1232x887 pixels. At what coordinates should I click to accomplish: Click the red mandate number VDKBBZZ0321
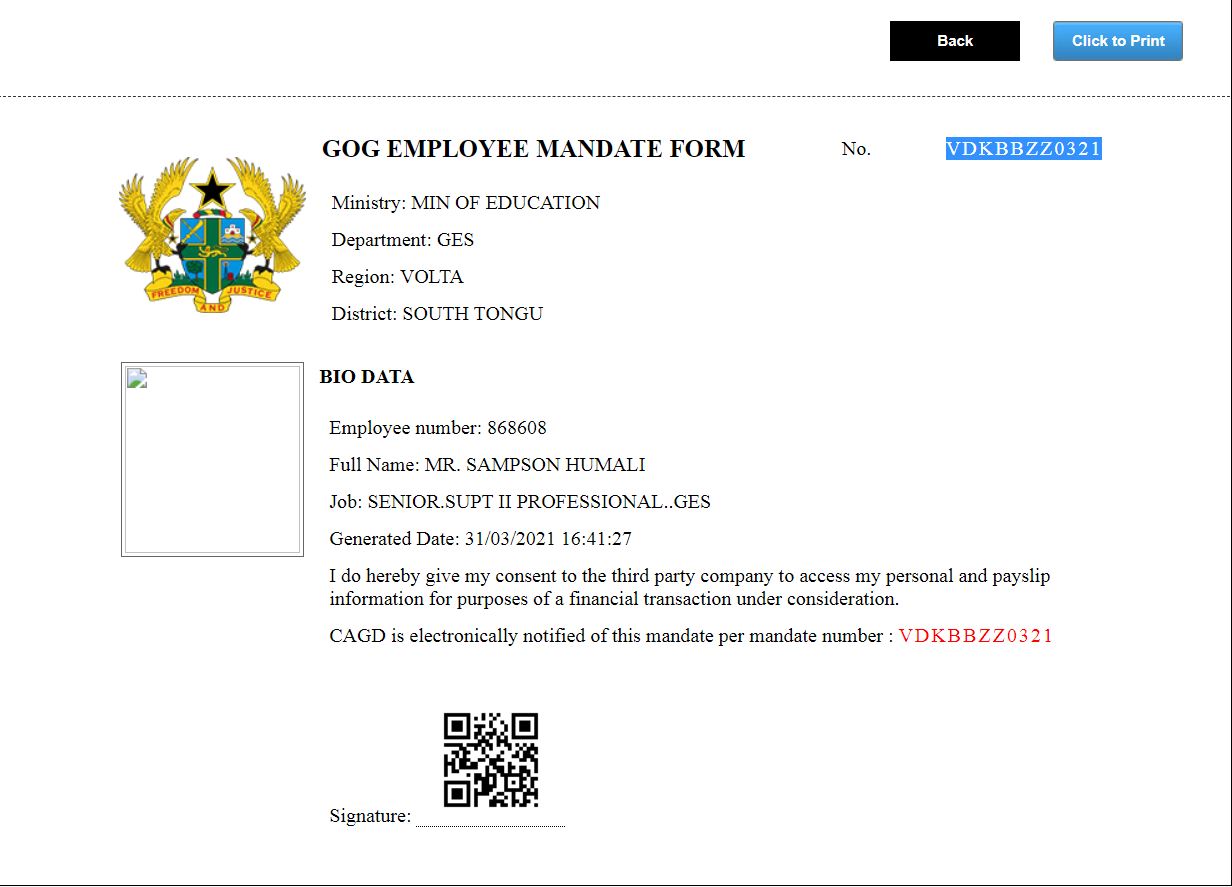point(975,636)
